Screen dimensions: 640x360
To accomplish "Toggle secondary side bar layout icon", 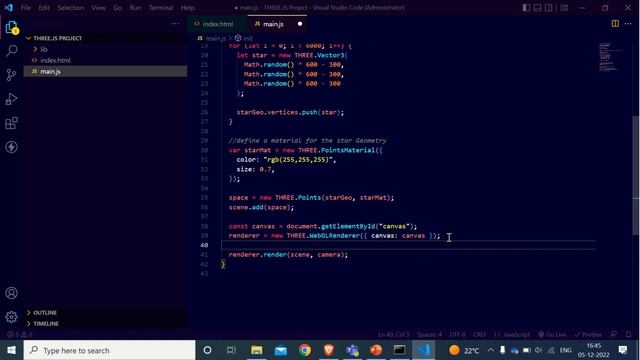I will point(549,8).
